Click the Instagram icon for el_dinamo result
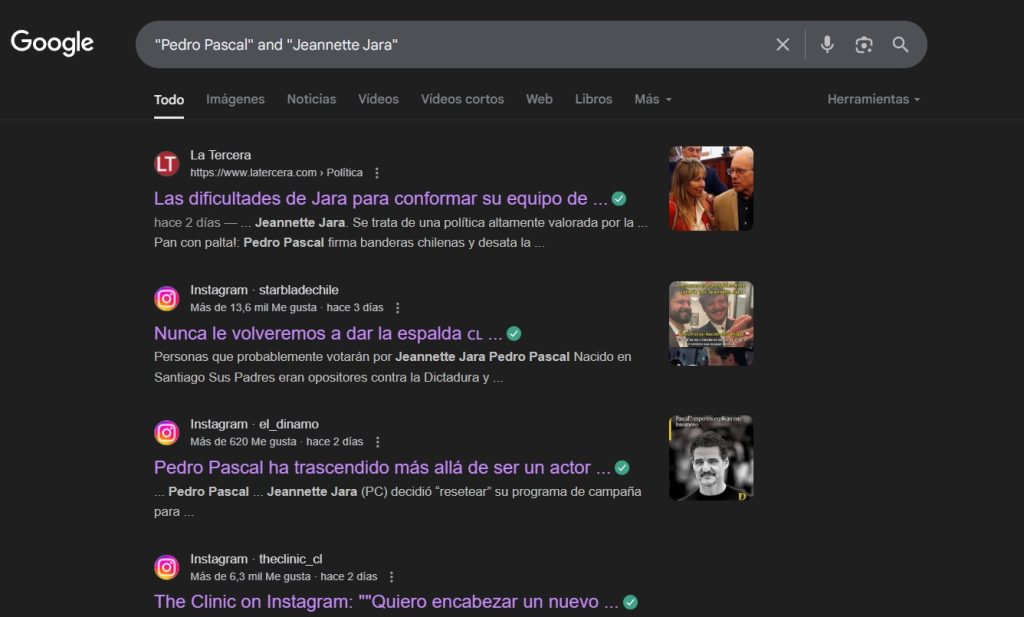The width and height of the screenshot is (1024, 617). [167, 432]
